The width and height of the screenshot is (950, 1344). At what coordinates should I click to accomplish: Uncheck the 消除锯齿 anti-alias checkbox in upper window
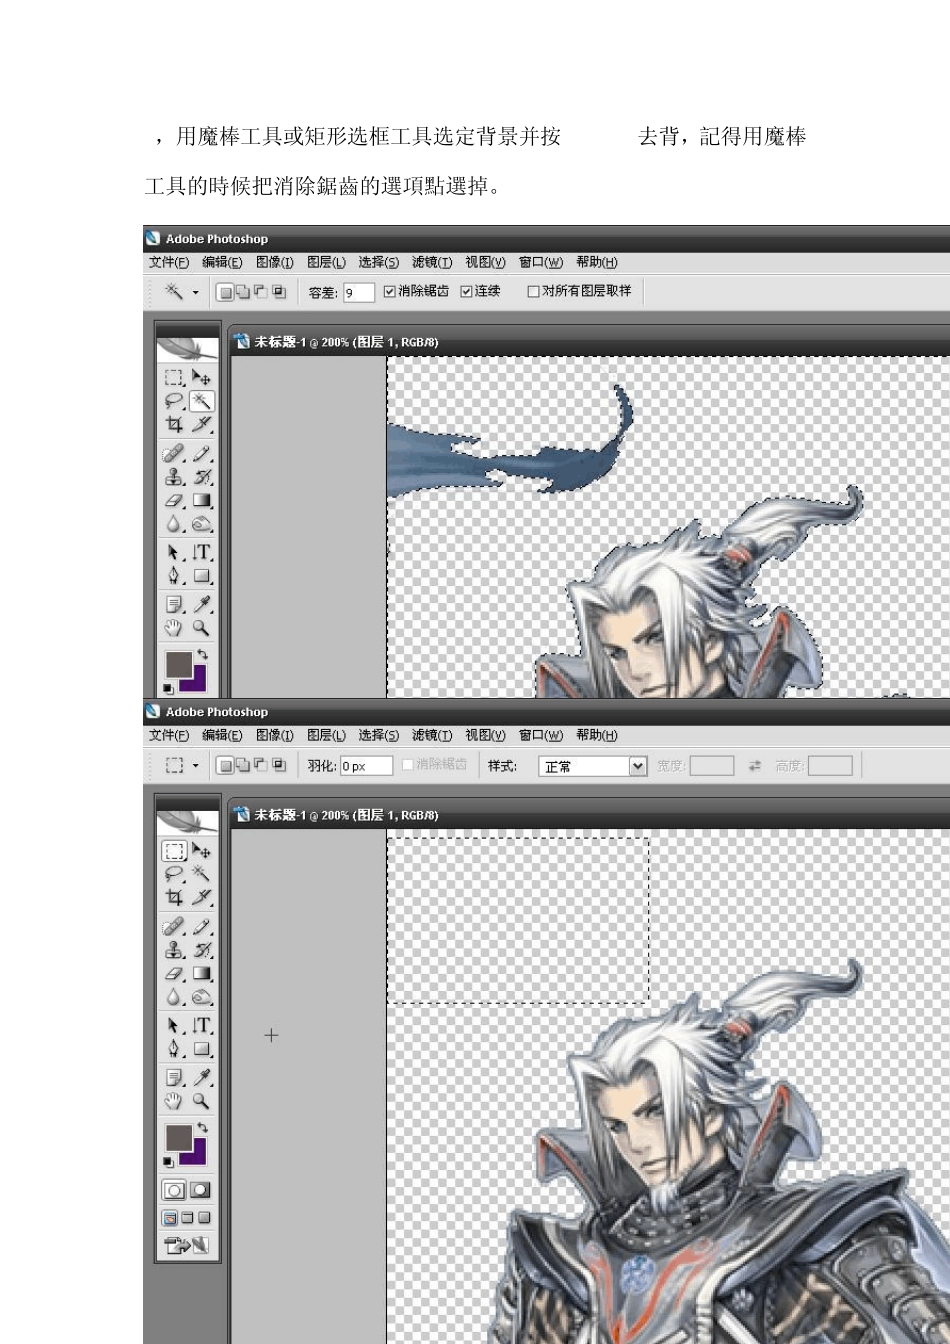[390, 292]
